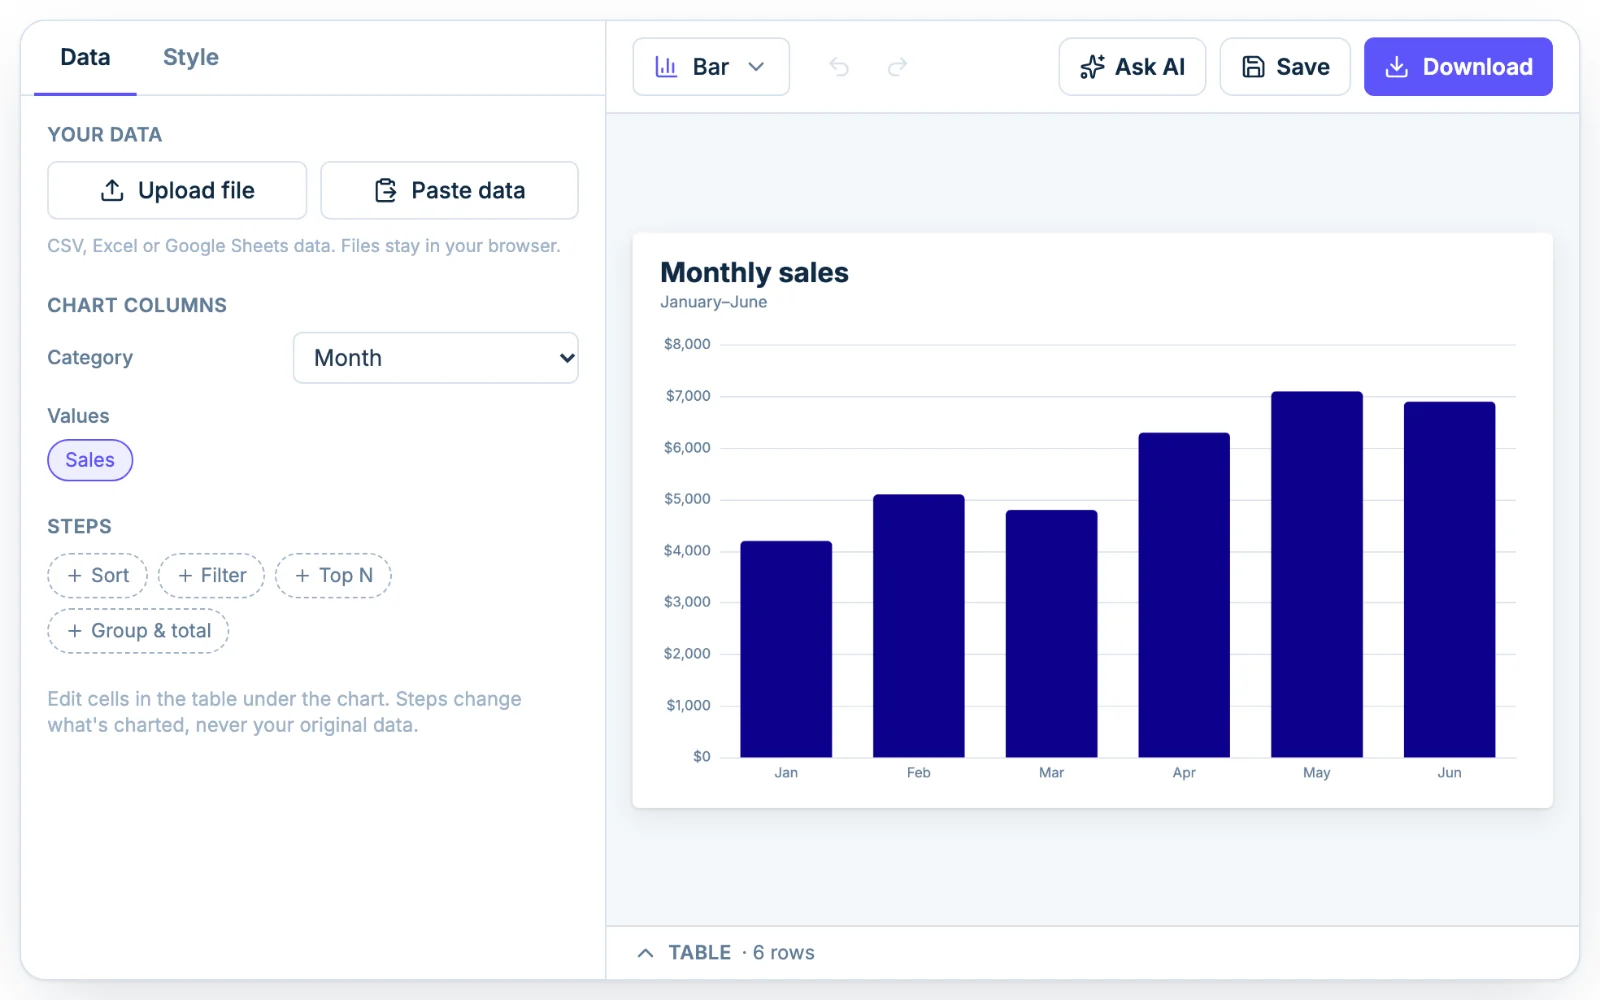Click the Apr bar in chart

click(1184, 595)
